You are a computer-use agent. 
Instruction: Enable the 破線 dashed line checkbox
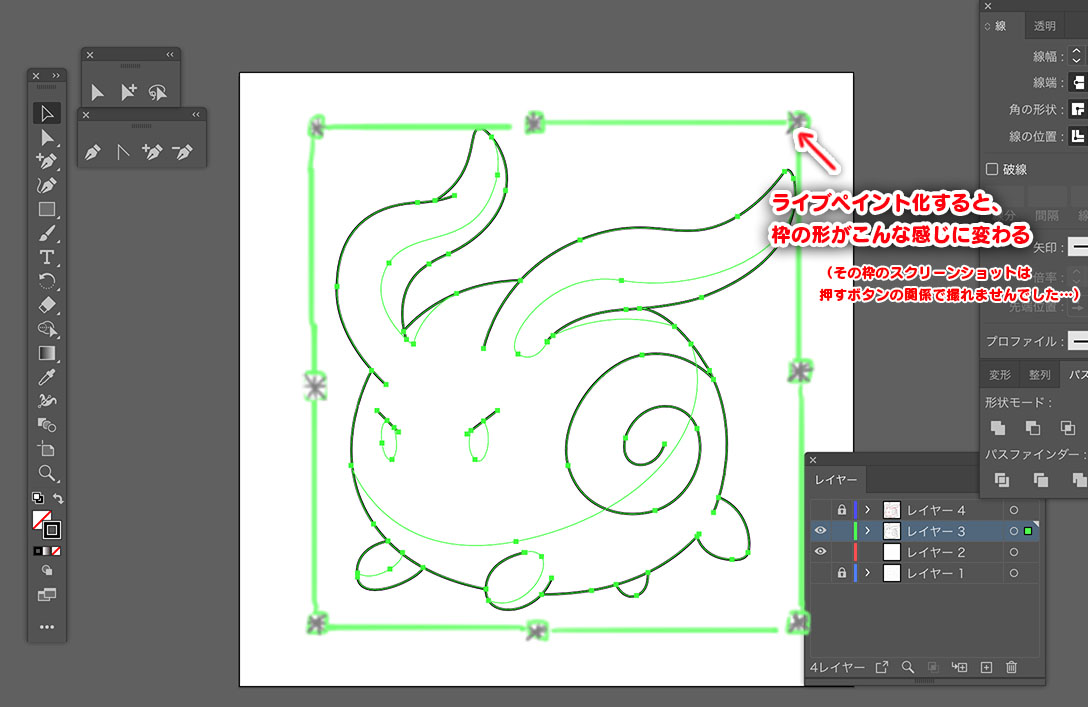click(992, 169)
